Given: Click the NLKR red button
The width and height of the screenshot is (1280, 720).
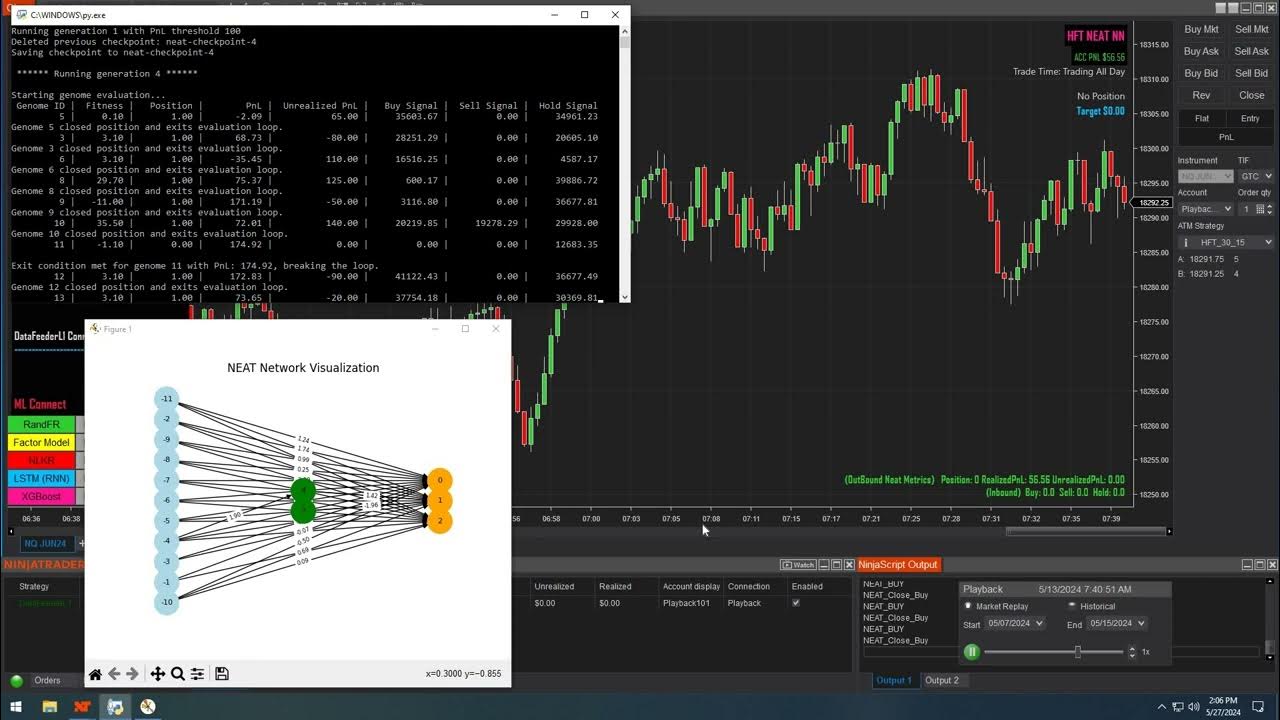Looking at the screenshot, I should pos(42,461).
